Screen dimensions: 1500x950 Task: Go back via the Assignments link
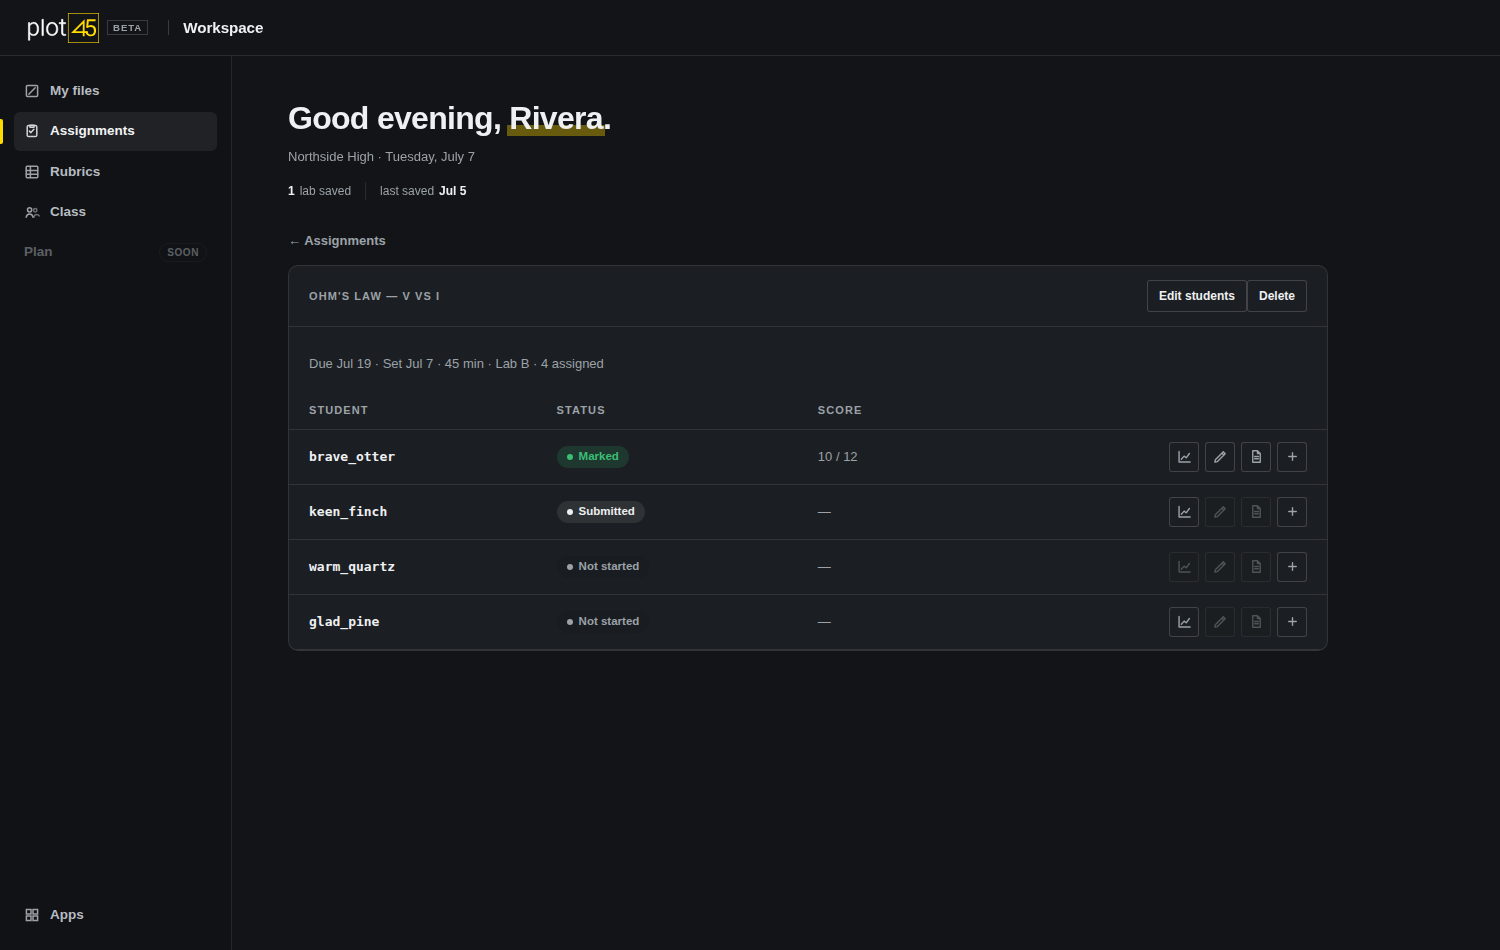tap(337, 241)
